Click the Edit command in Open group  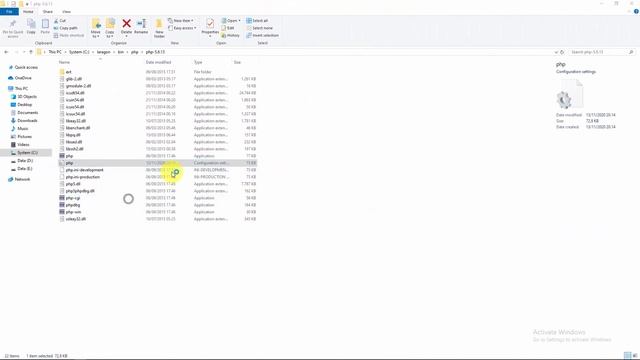point(228,28)
